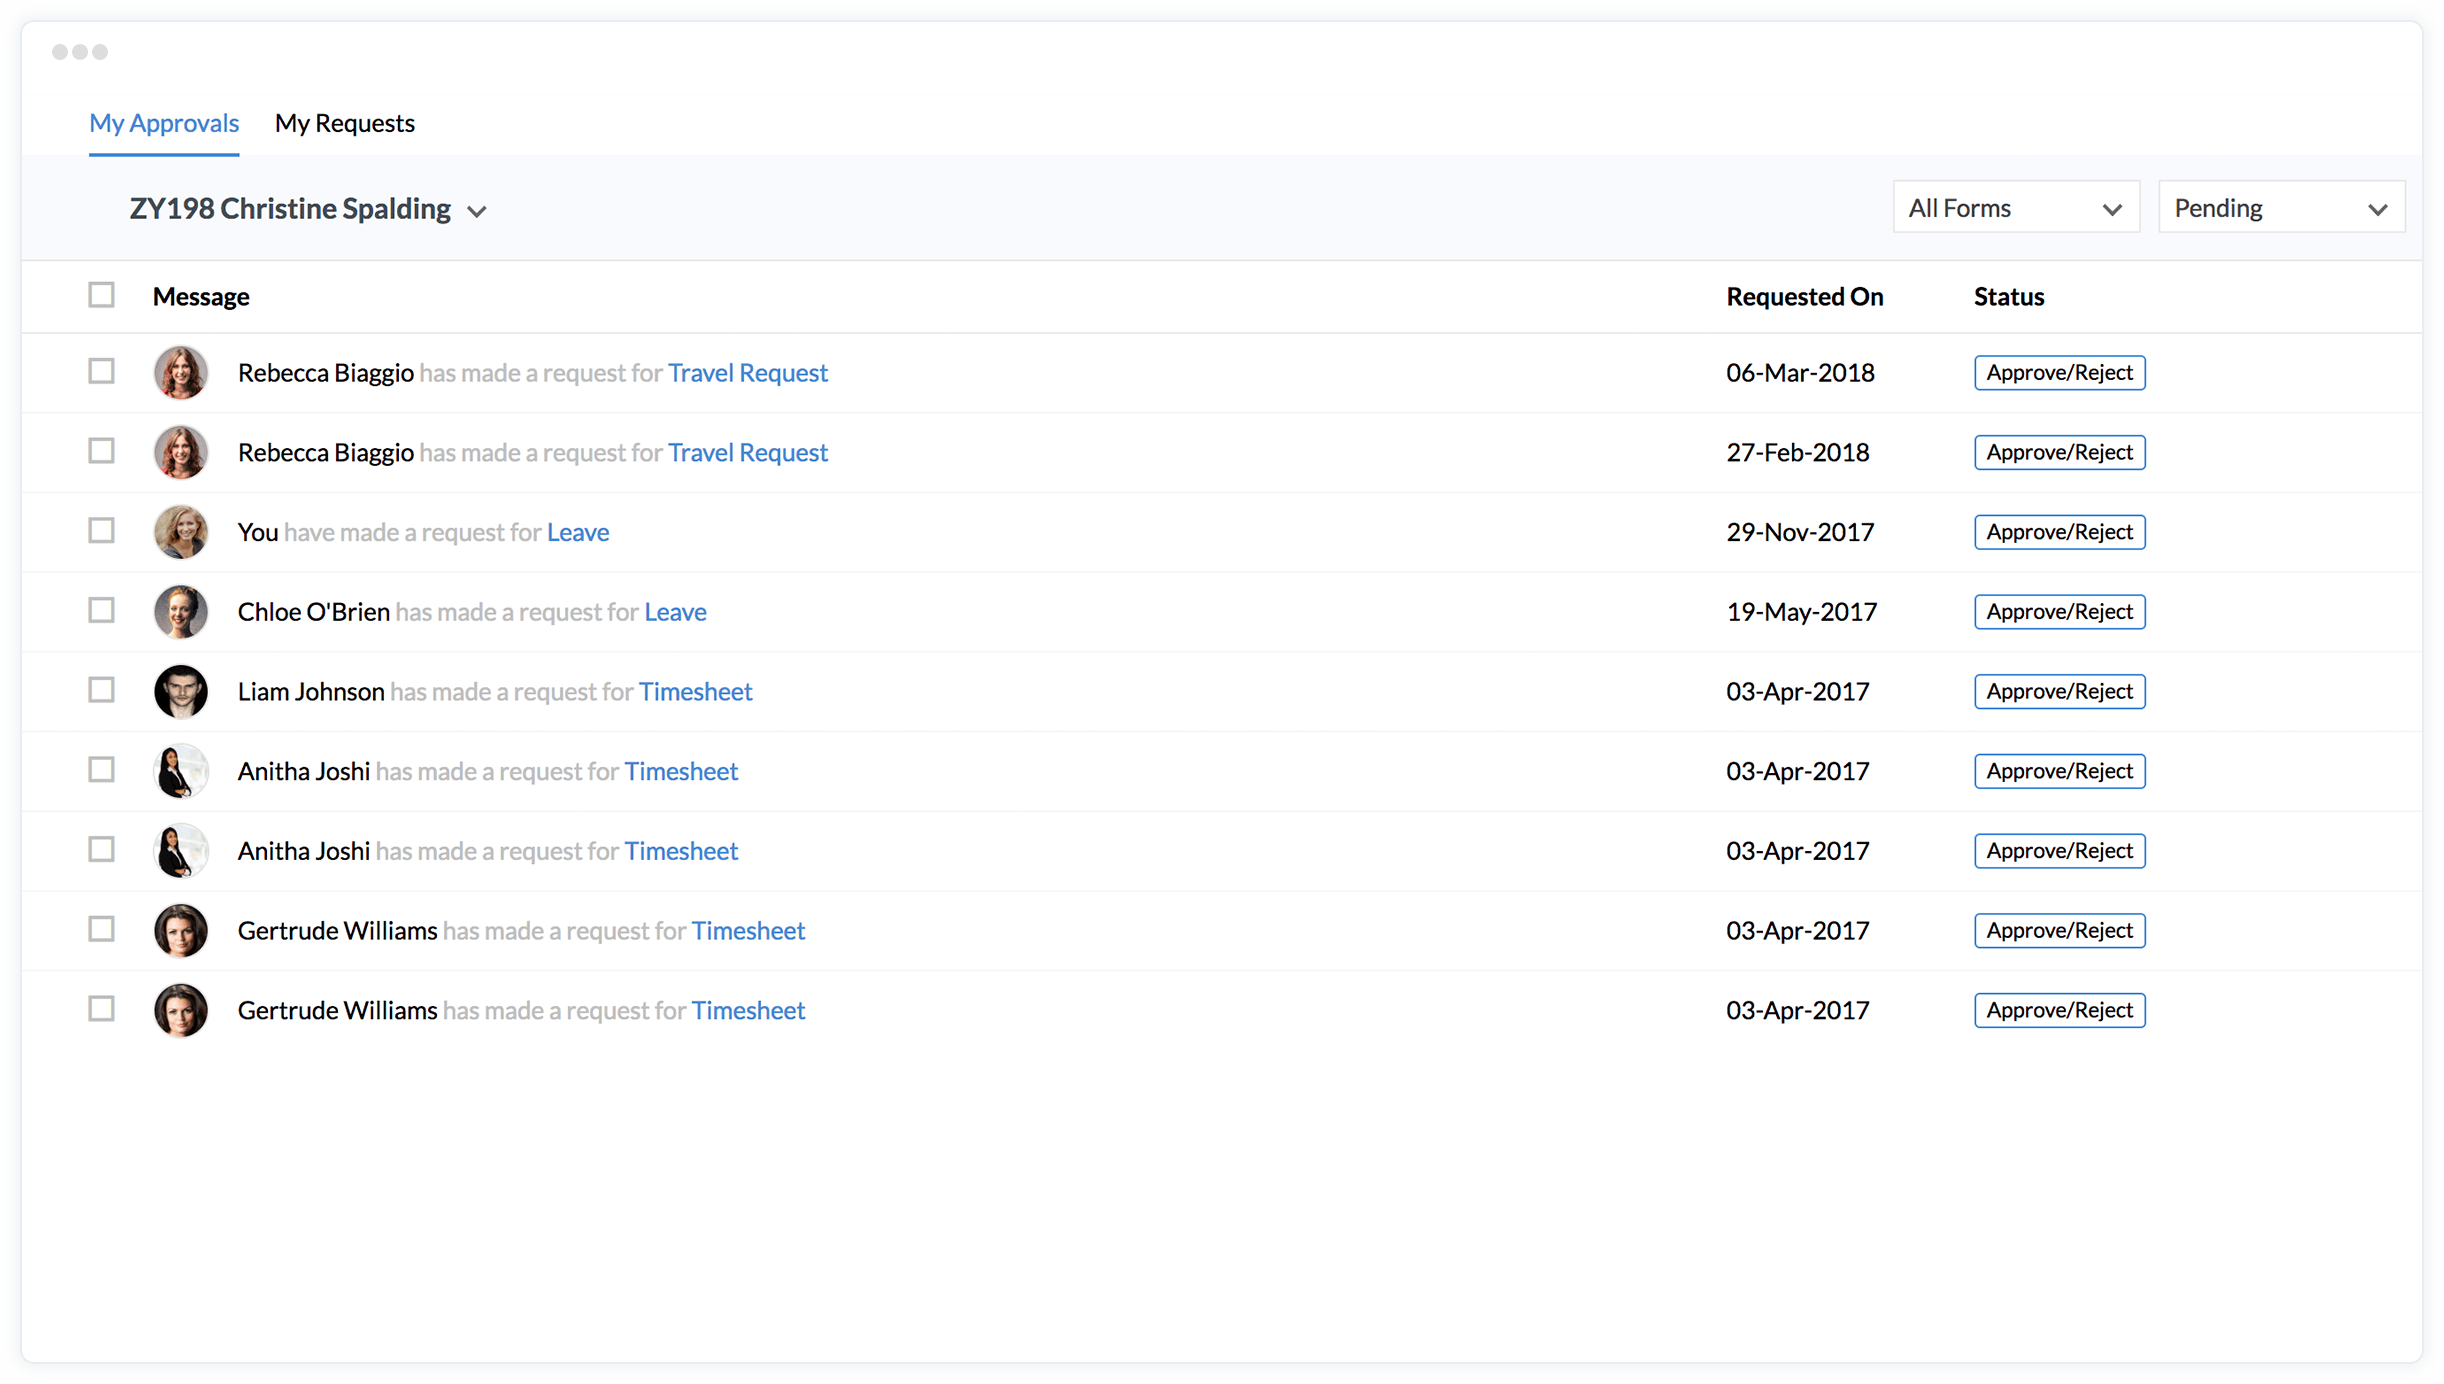
Task: Click Anitha Joshi's avatar in the first Timesheet row
Action: pos(180,771)
